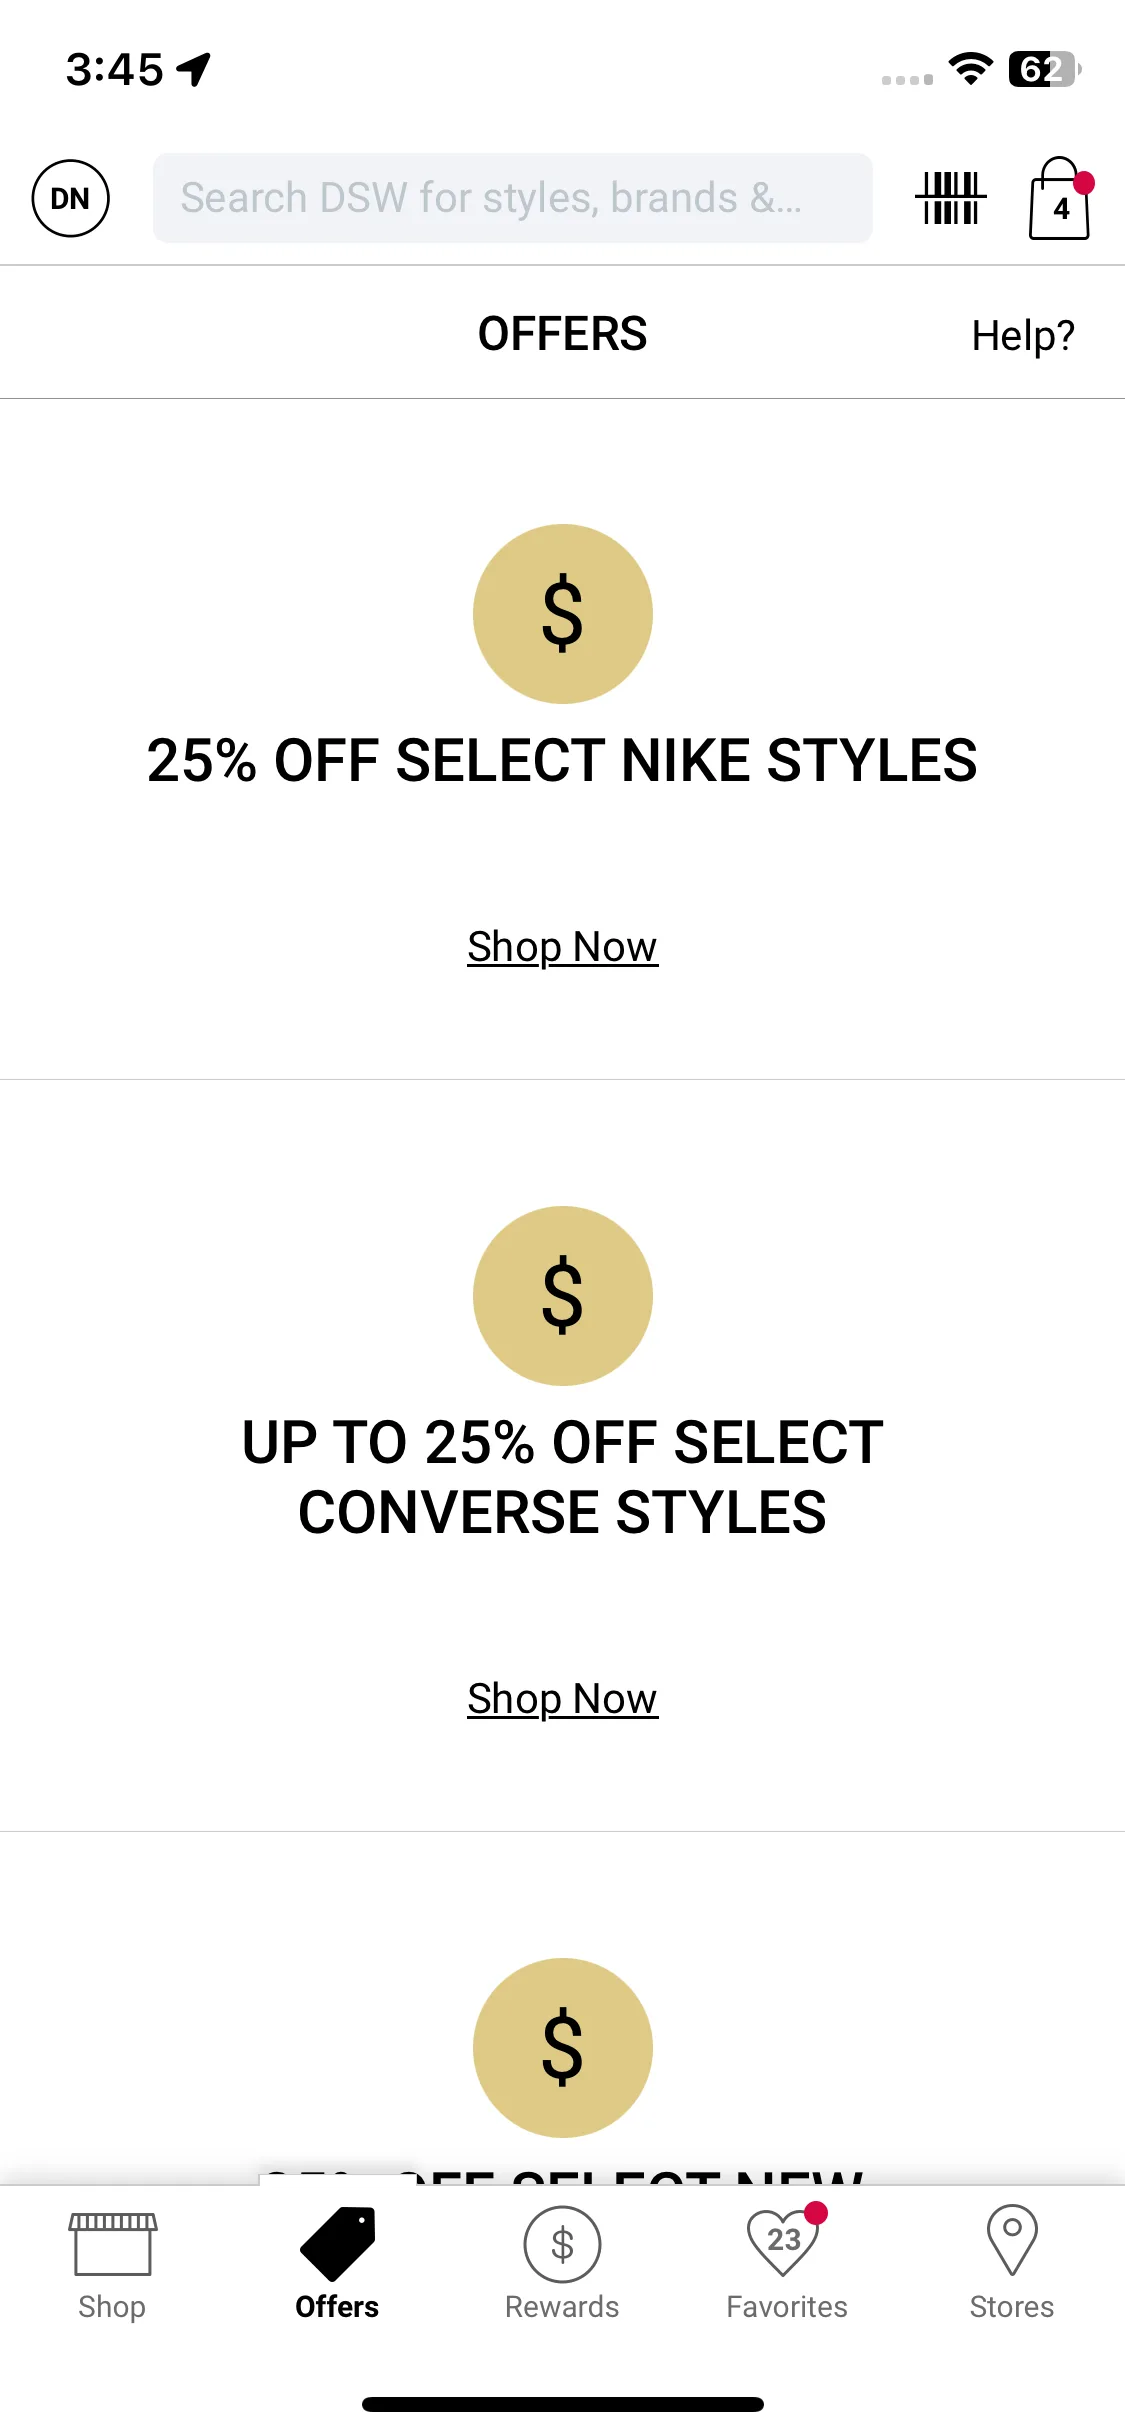Open the Help? link
Viewport: 1125px width, 2436px height.
1023,336
